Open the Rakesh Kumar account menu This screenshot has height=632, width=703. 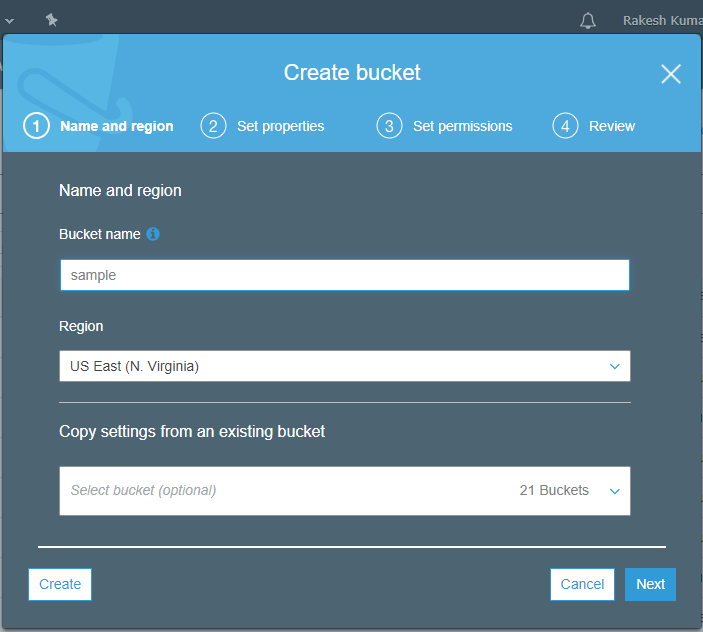pos(660,21)
